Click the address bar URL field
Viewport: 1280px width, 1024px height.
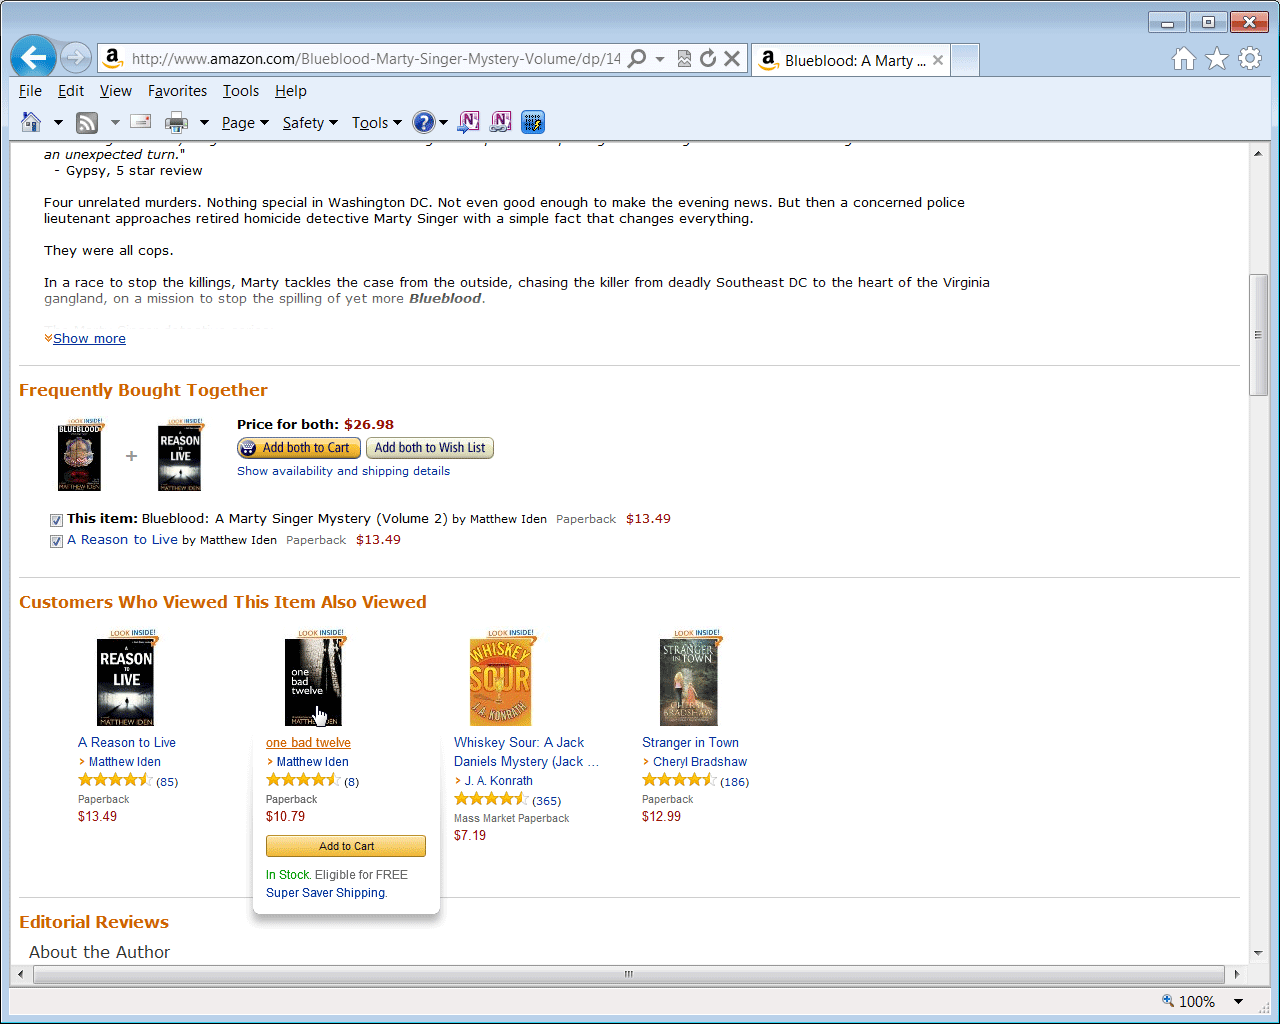[376, 59]
